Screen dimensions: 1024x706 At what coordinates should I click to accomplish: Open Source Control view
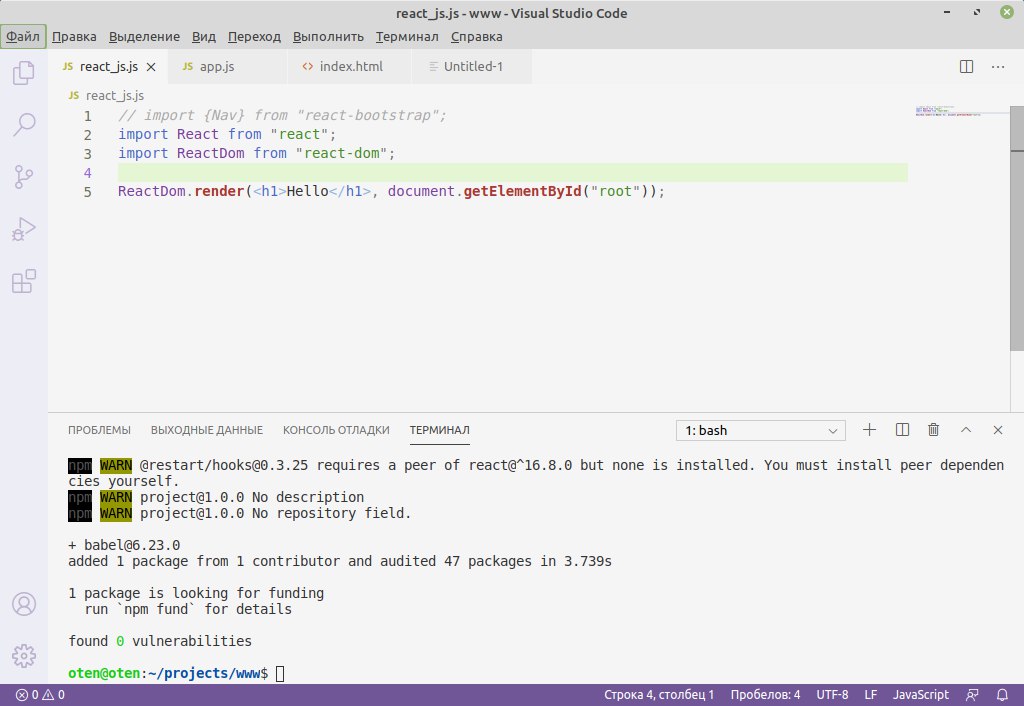pyautogui.click(x=24, y=176)
